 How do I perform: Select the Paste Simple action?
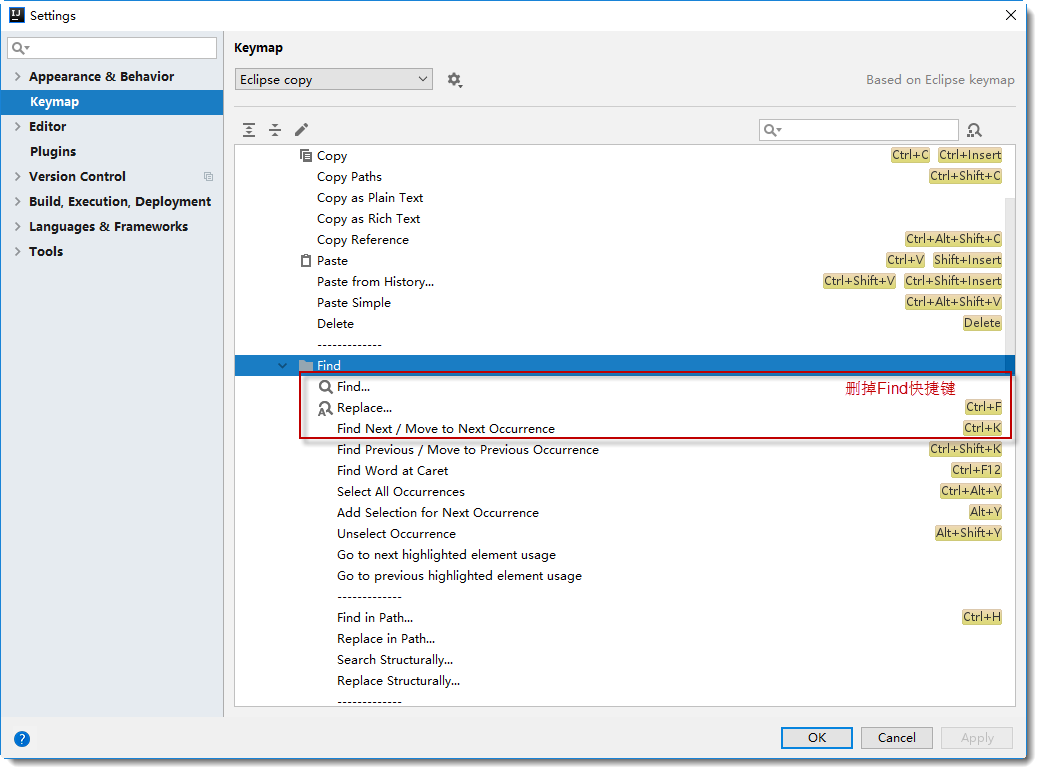coord(354,303)
